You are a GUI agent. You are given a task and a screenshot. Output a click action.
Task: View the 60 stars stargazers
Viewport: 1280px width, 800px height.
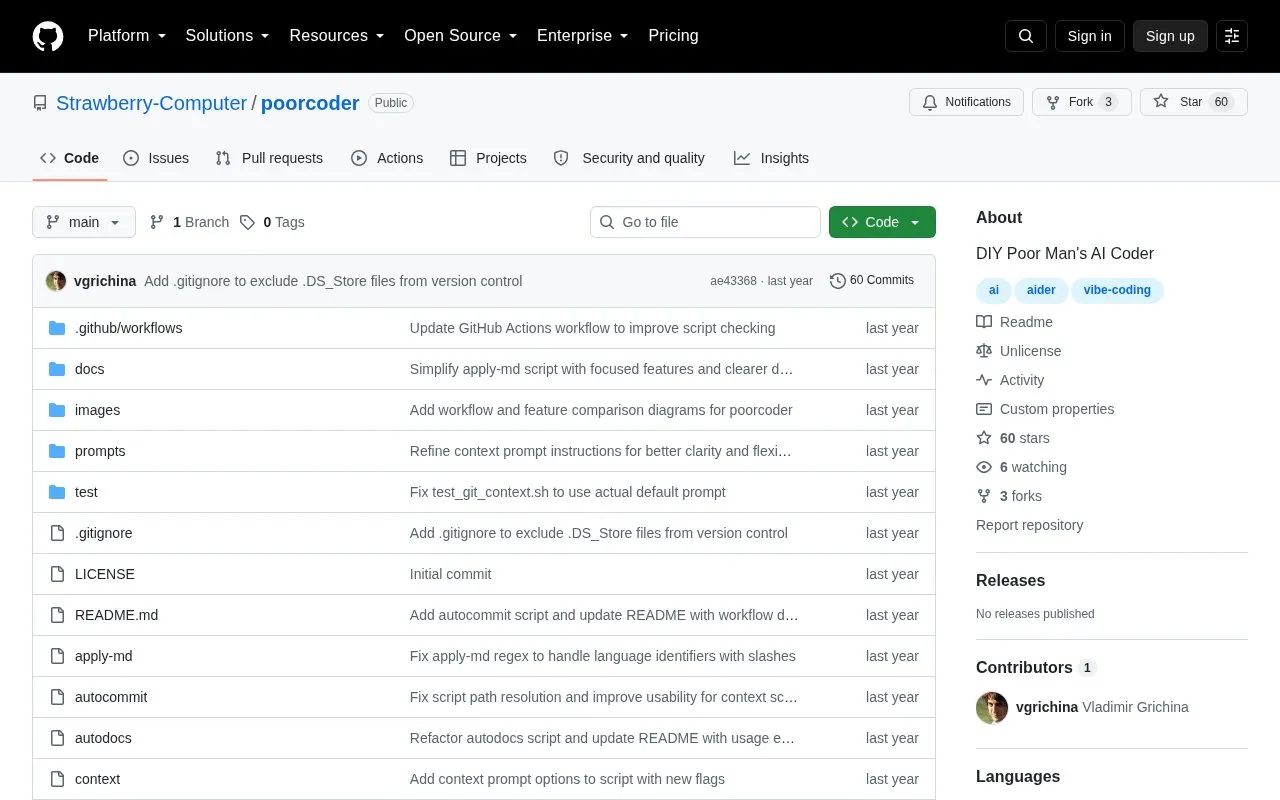tap(1013, 438)
